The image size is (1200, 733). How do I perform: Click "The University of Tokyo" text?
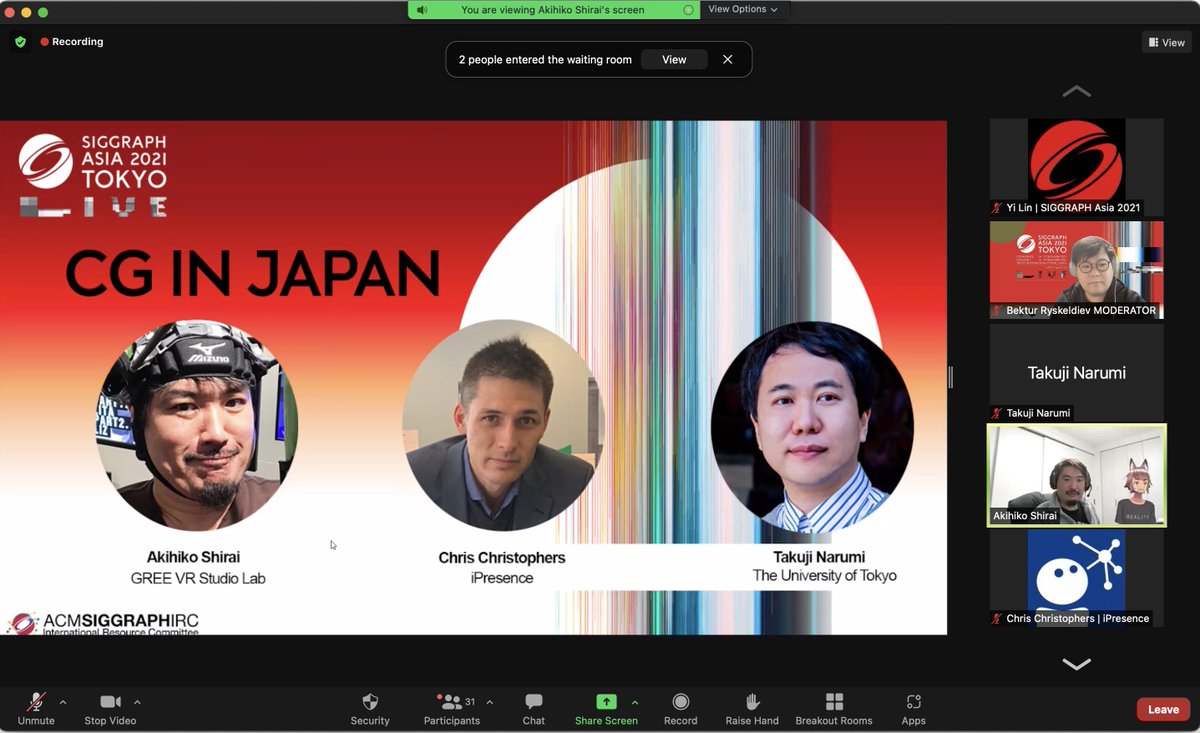pyautogui.click(x=825, y=576)
